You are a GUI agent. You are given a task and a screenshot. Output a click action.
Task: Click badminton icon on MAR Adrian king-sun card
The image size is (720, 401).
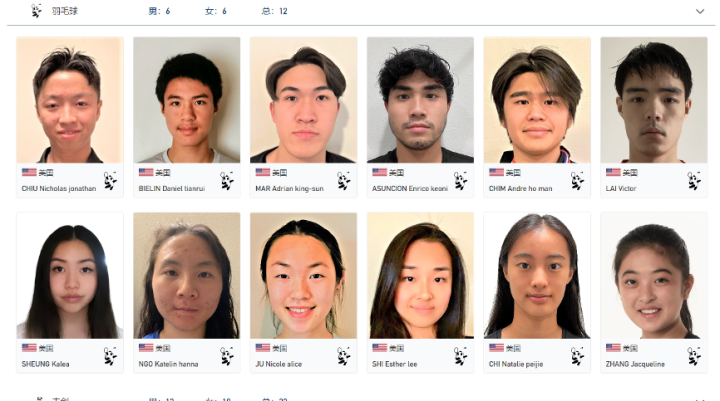tap(343, 181)
